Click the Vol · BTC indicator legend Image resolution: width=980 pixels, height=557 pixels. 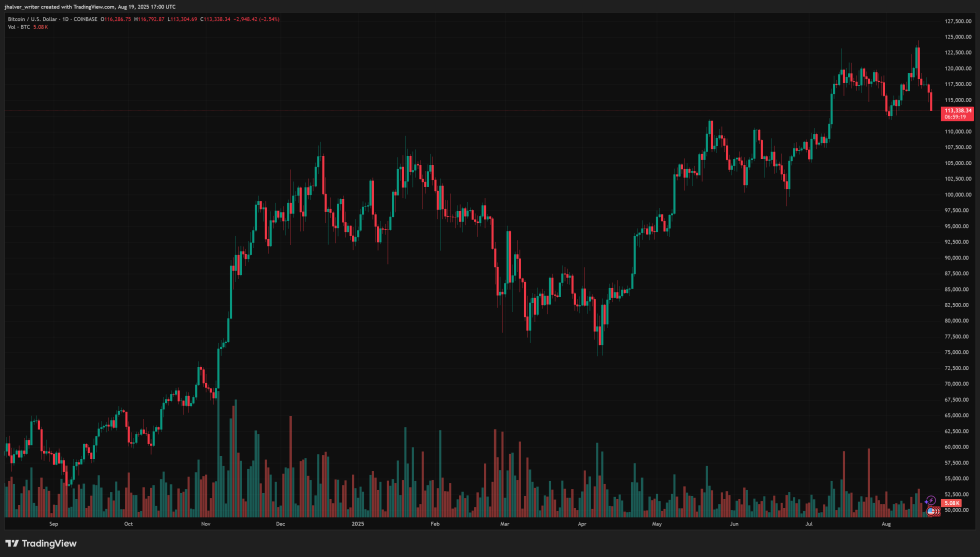pos(19,27)
